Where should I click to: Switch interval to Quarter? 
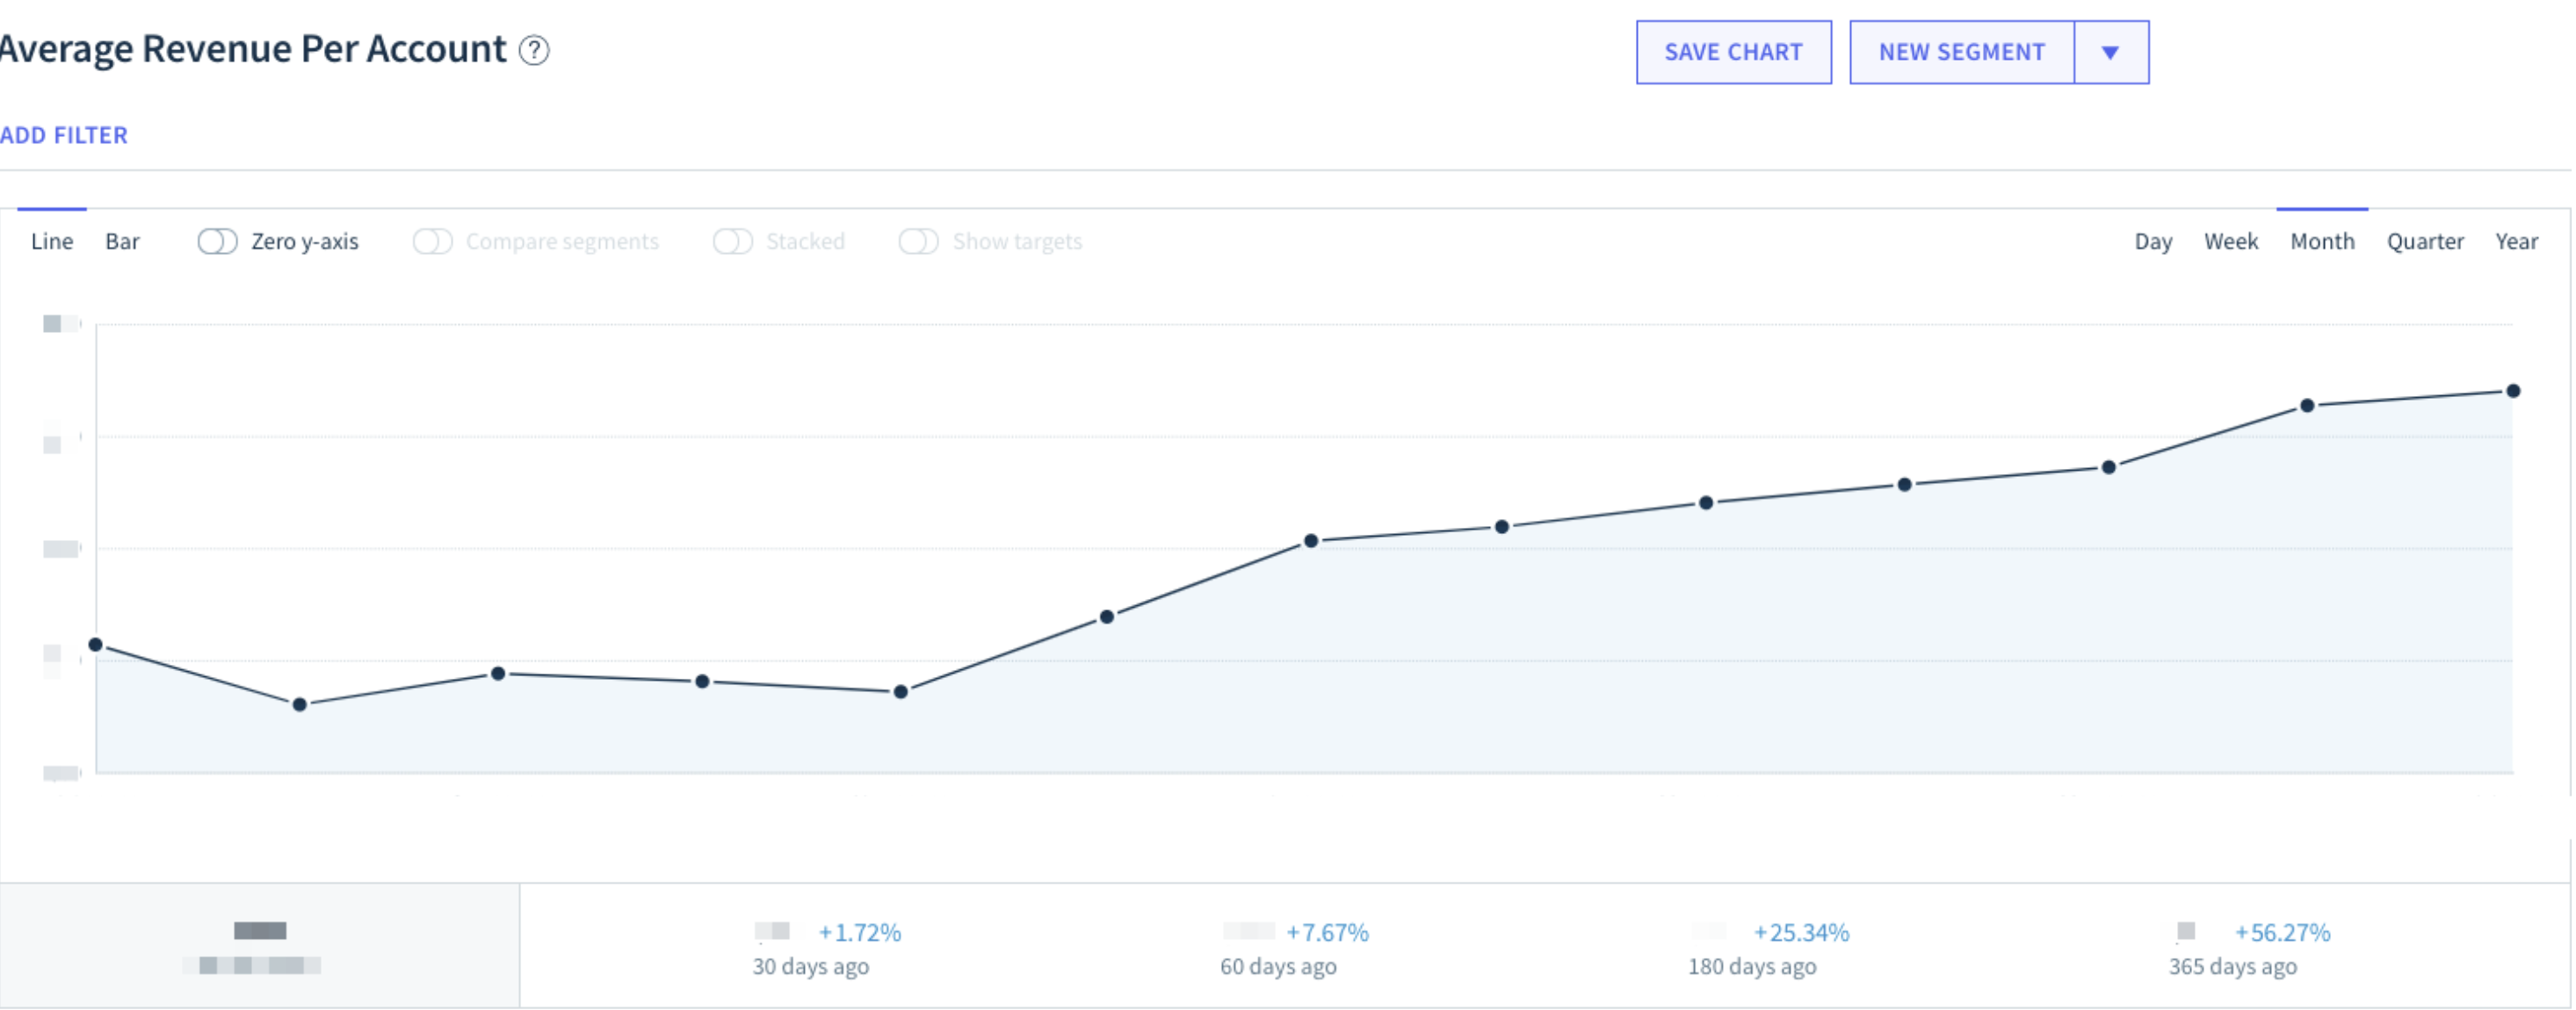(x=2424, y=242)
